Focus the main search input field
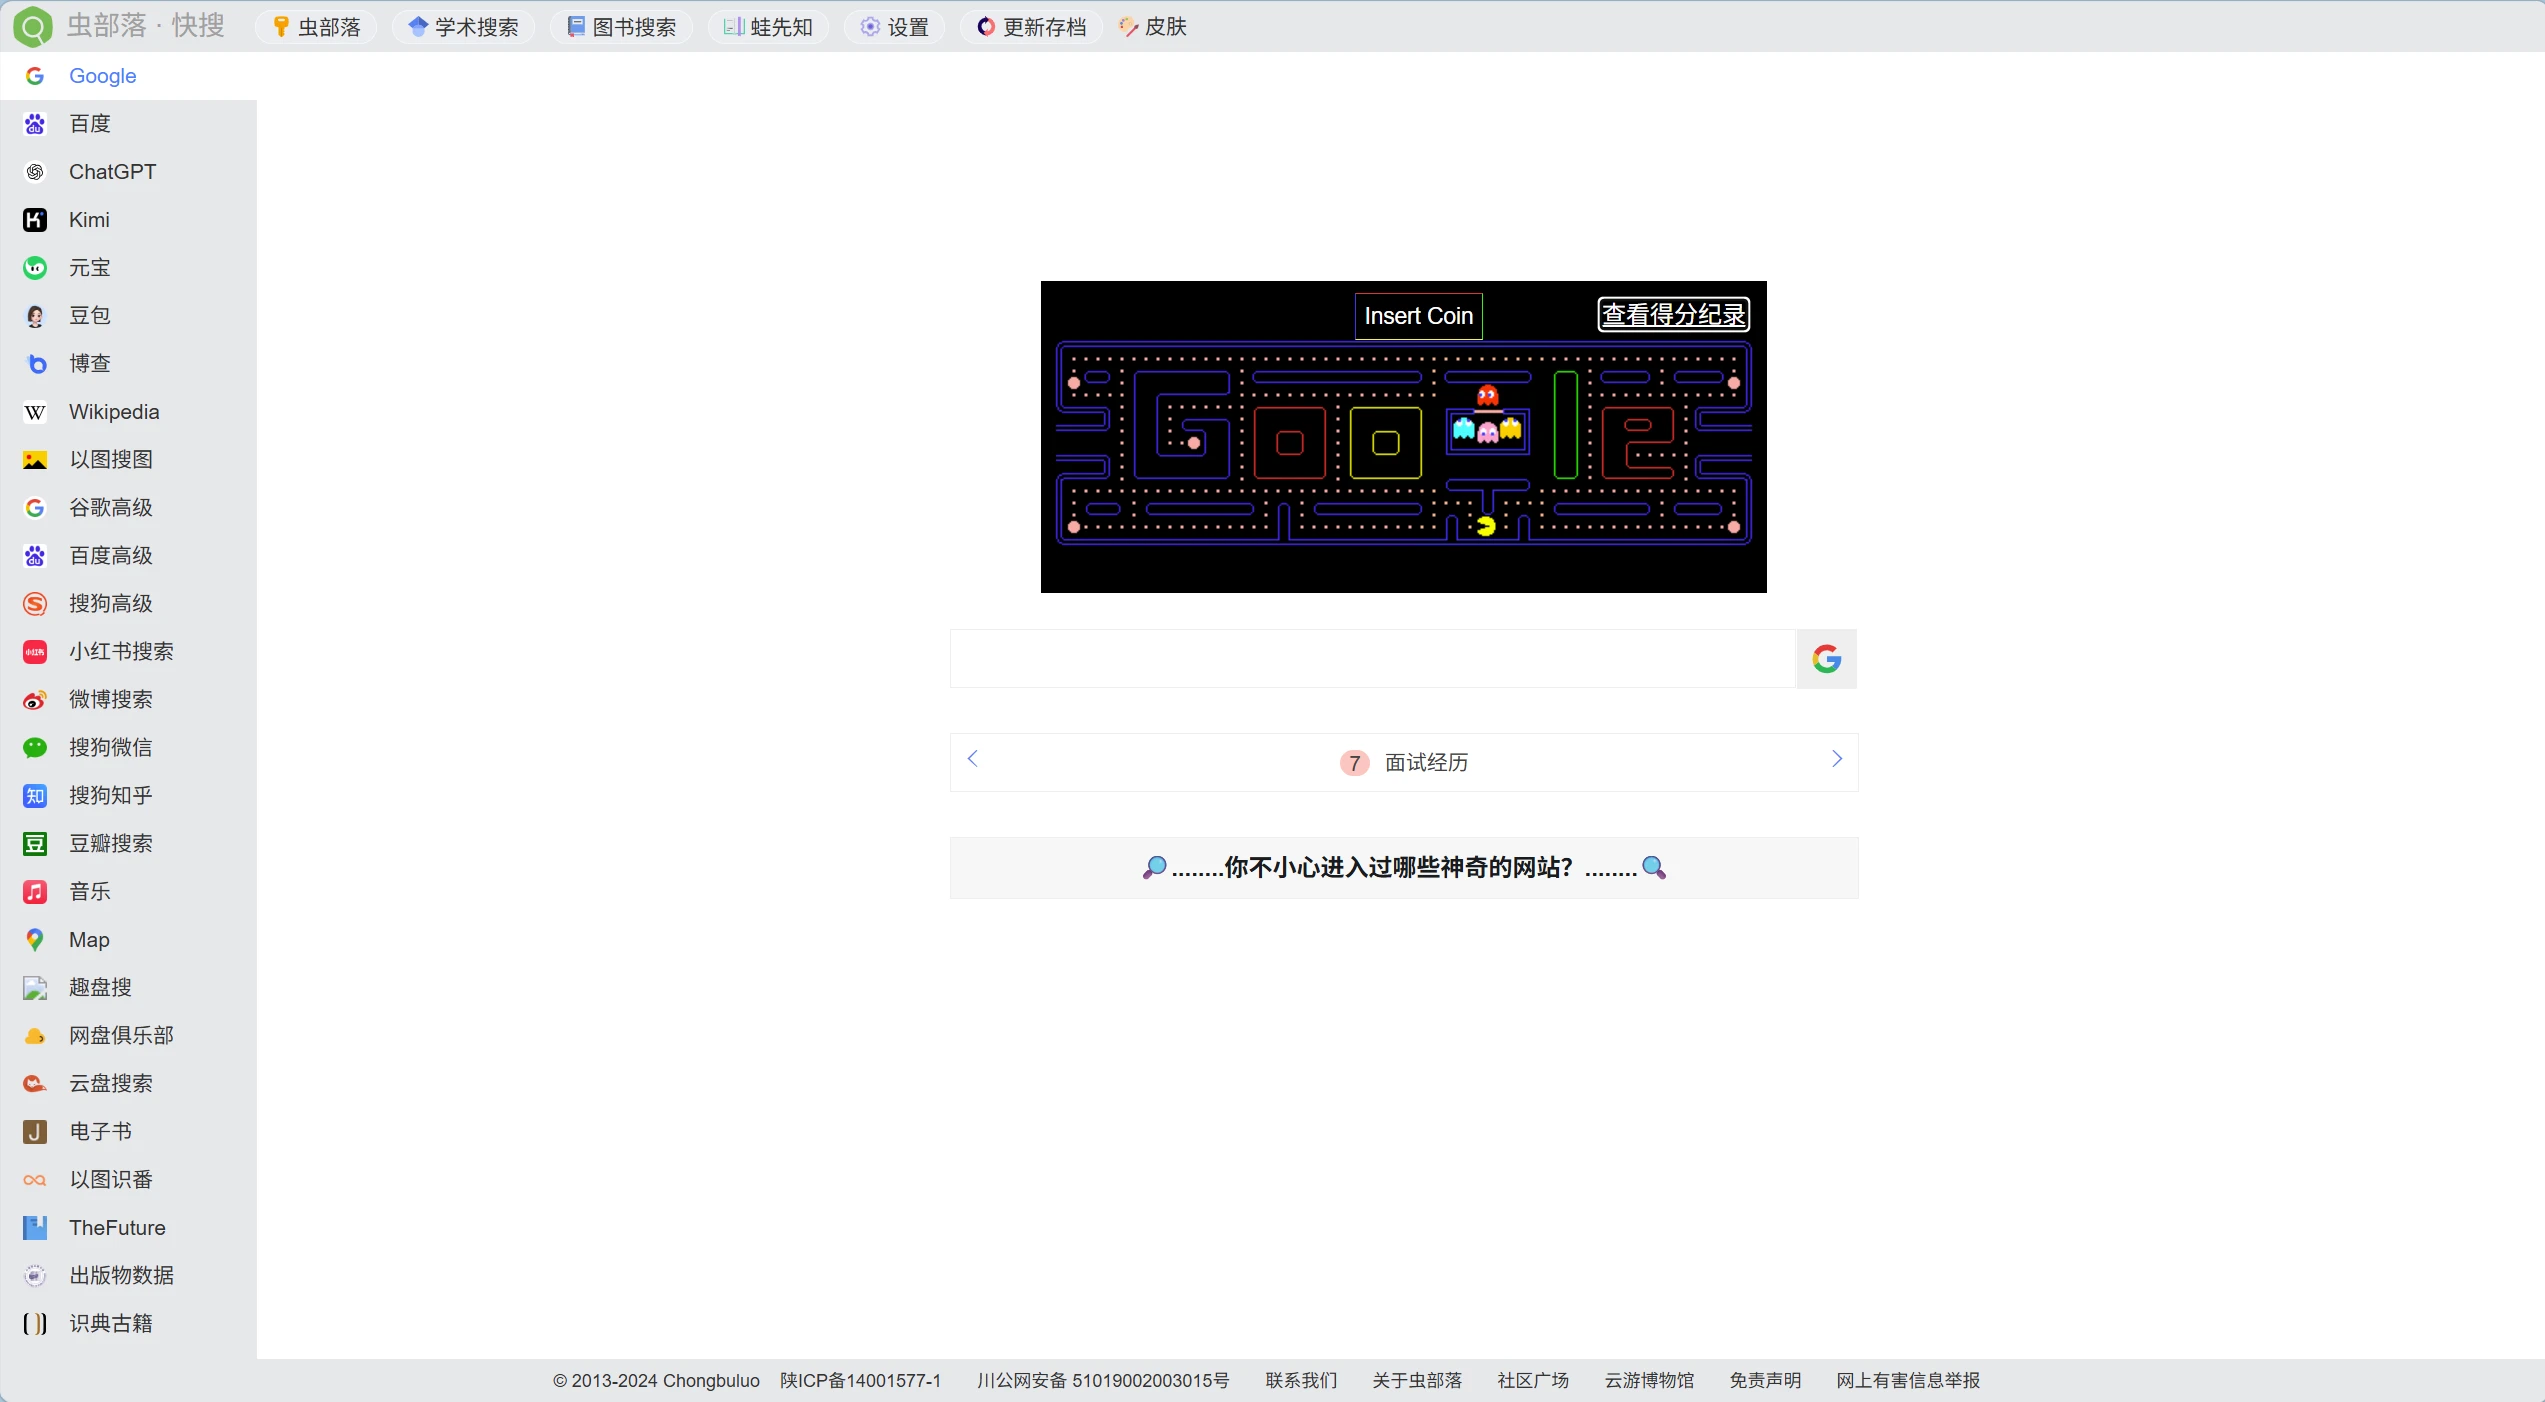Image resolution: width=2545 pixels, height=1402 pixels. coord(1373,659)
